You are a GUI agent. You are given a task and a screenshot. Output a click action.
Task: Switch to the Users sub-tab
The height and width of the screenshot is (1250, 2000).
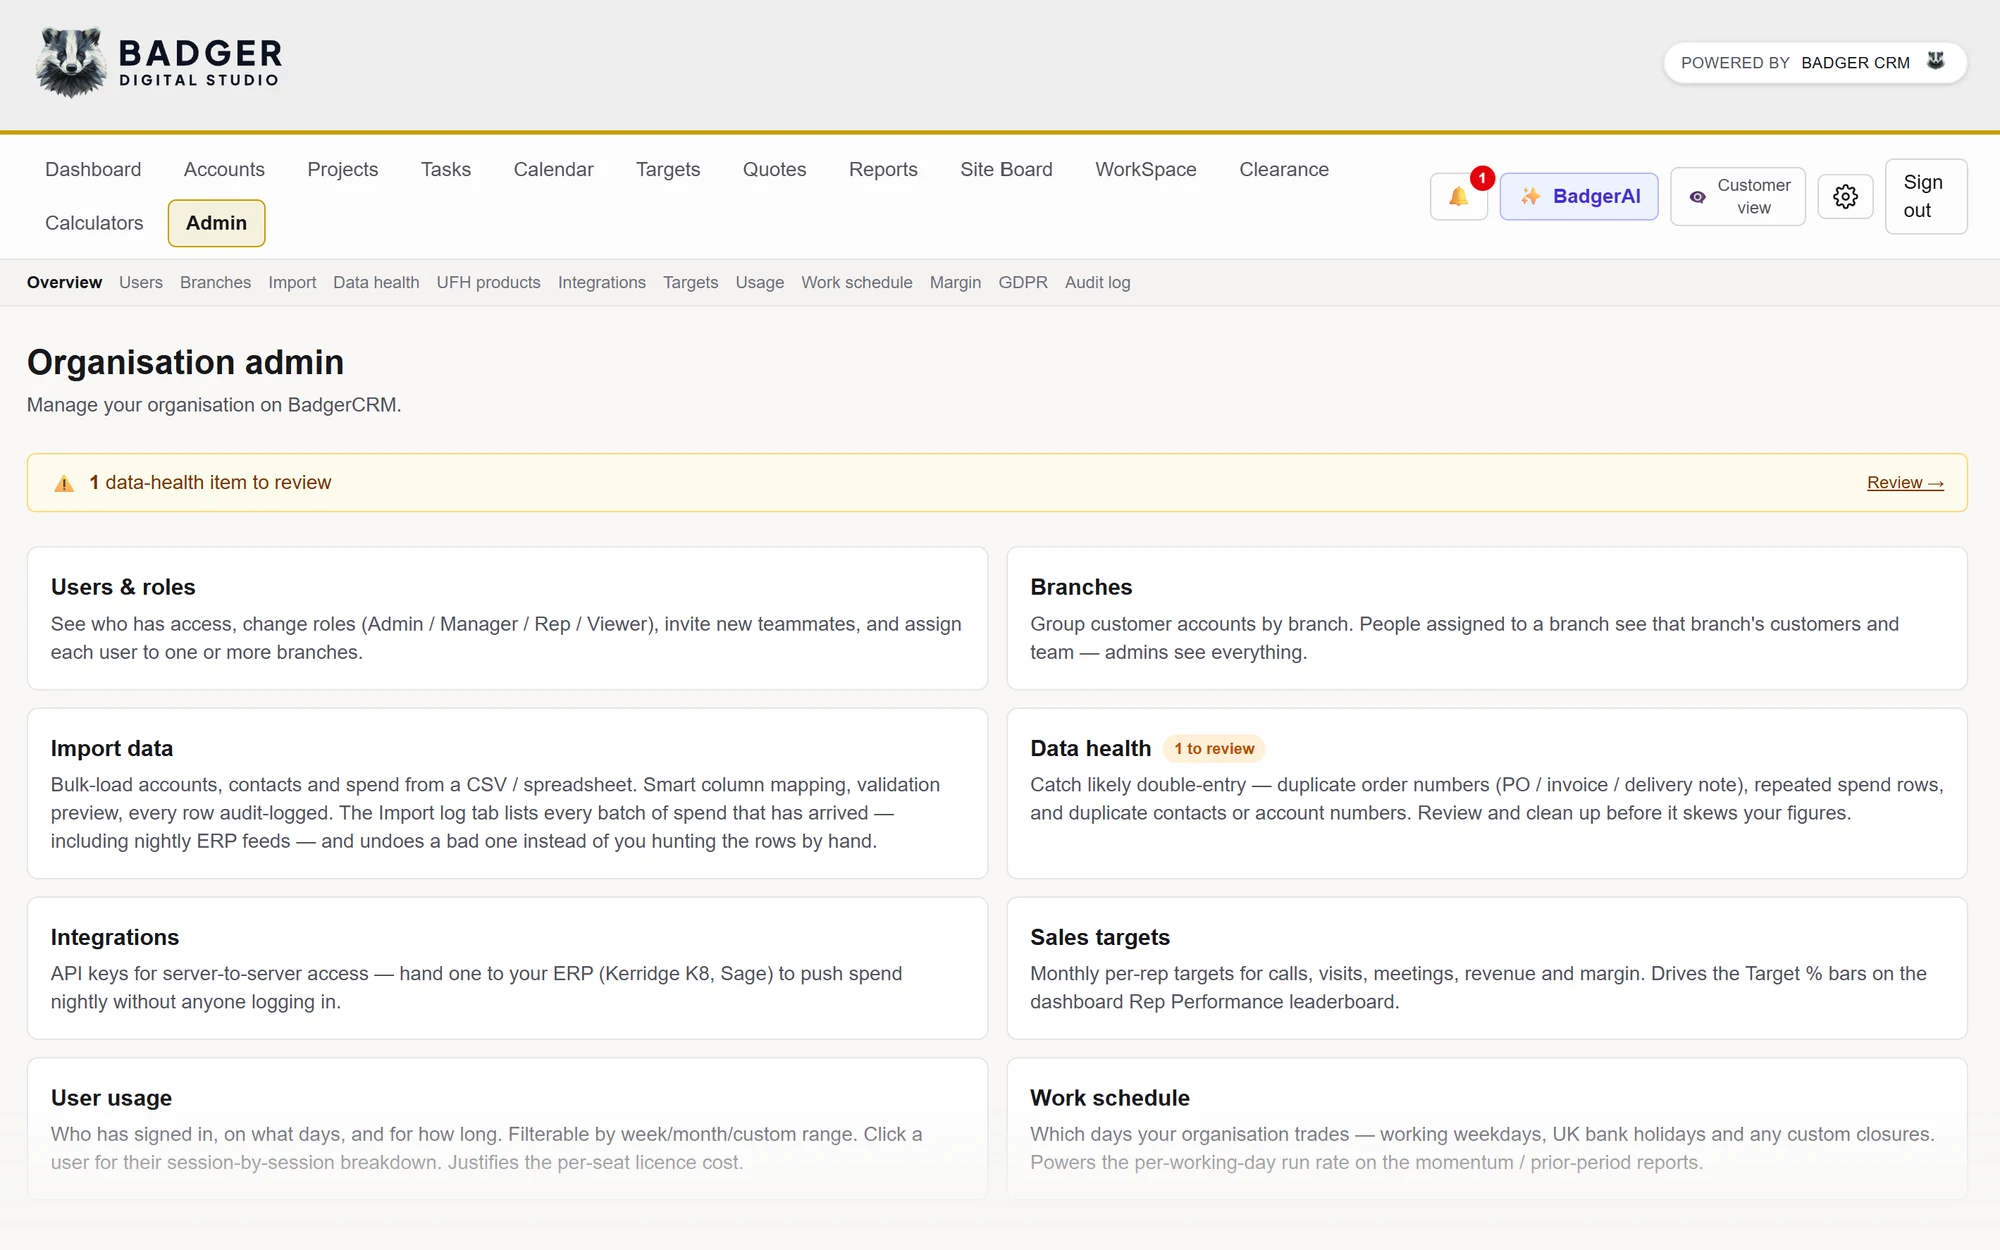click(141, 283)
